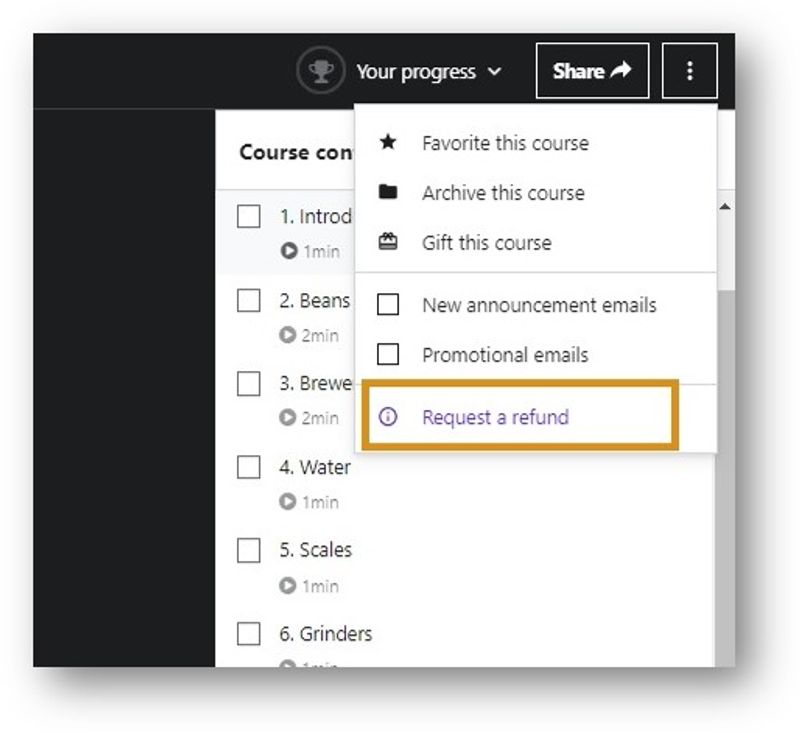800x732 pixels.
Task: Click the gift box icon
Action: click(388, 243)
